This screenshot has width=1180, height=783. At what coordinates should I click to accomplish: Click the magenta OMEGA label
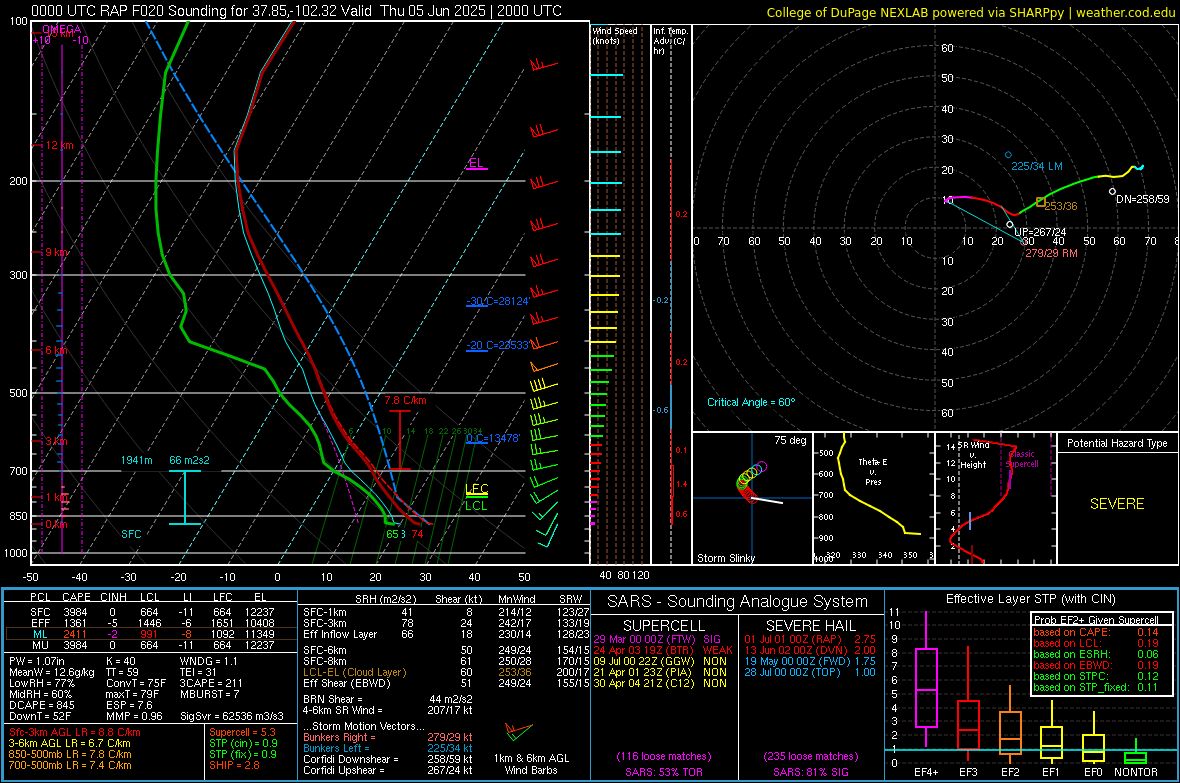pos(61,29)
